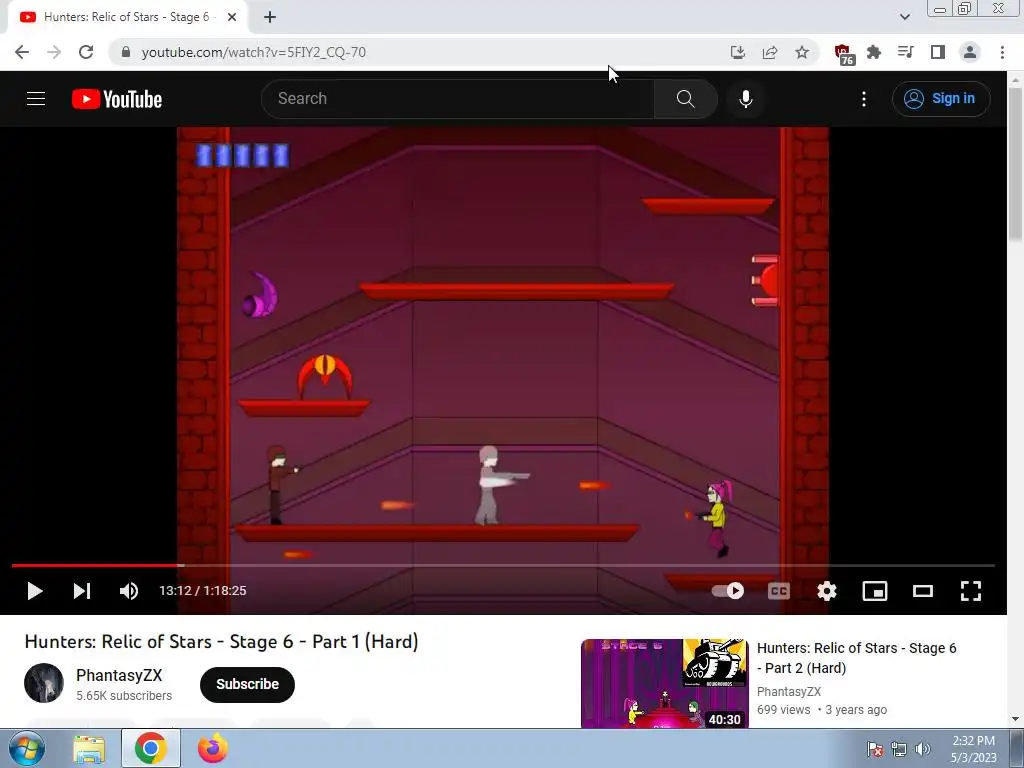Click the magnifying glass search button
The height and width of the screenshot is (768, 1024).
tap(685, 99)
